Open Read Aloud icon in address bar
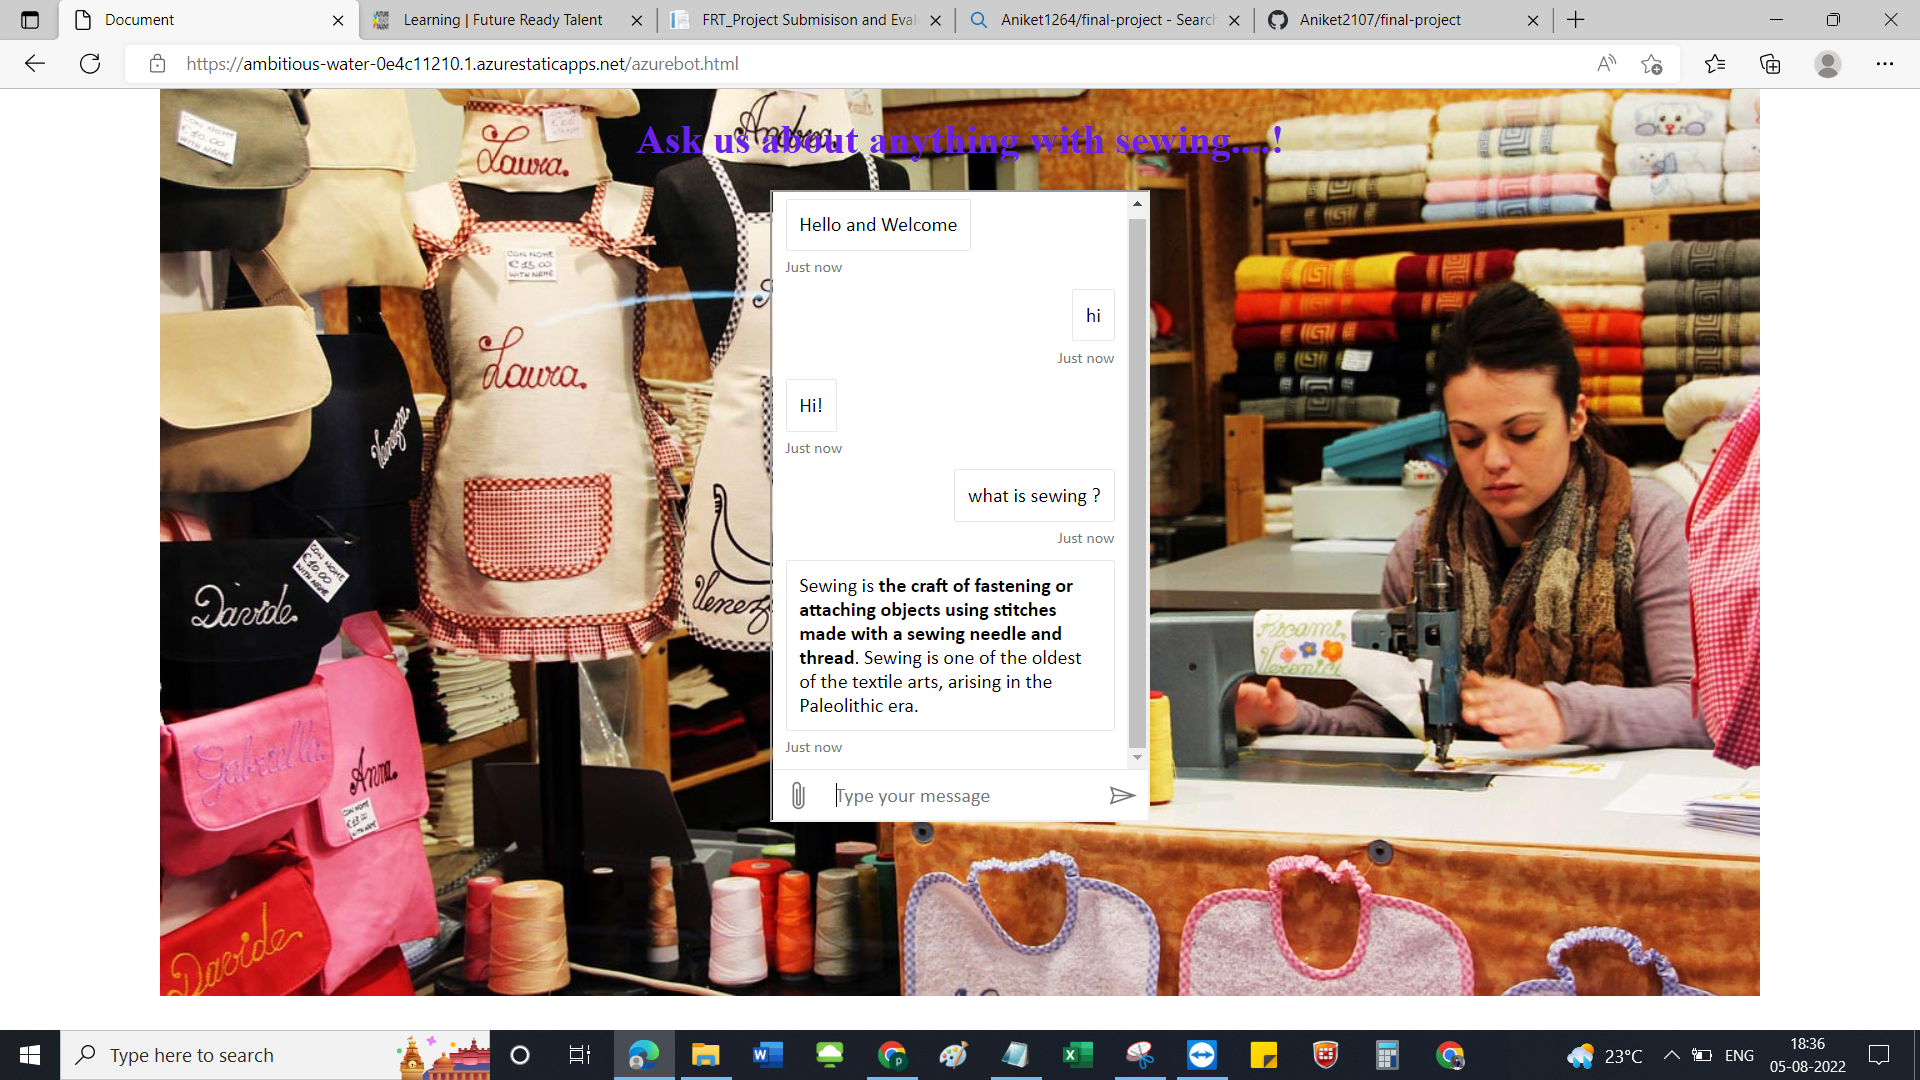The image size is (1920, 1080). coord(1606,64)
